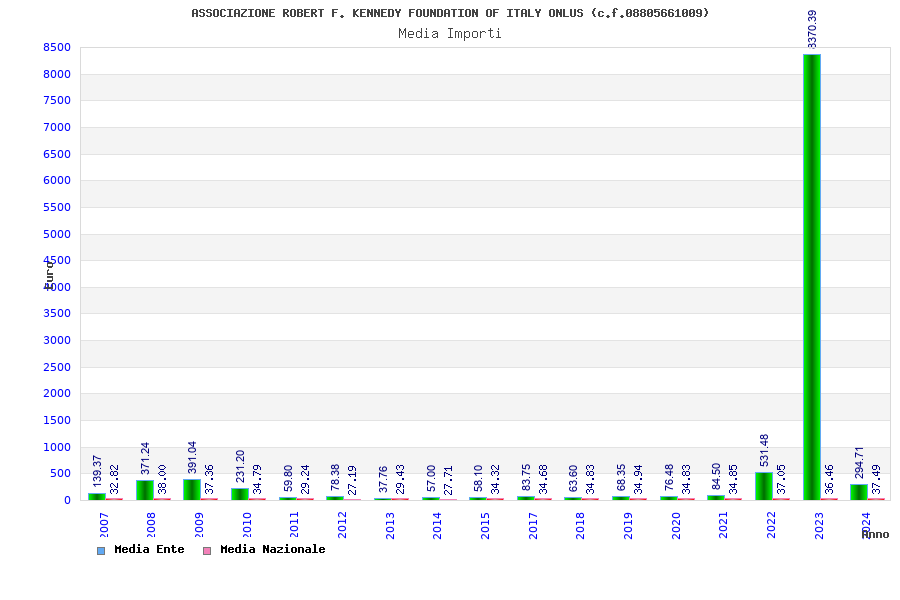Image resolution: width=900 pixels, height=600 pixels.
Task: Click the 2018 year axis label
Action: pyautogui.click(x=580, y=525)
